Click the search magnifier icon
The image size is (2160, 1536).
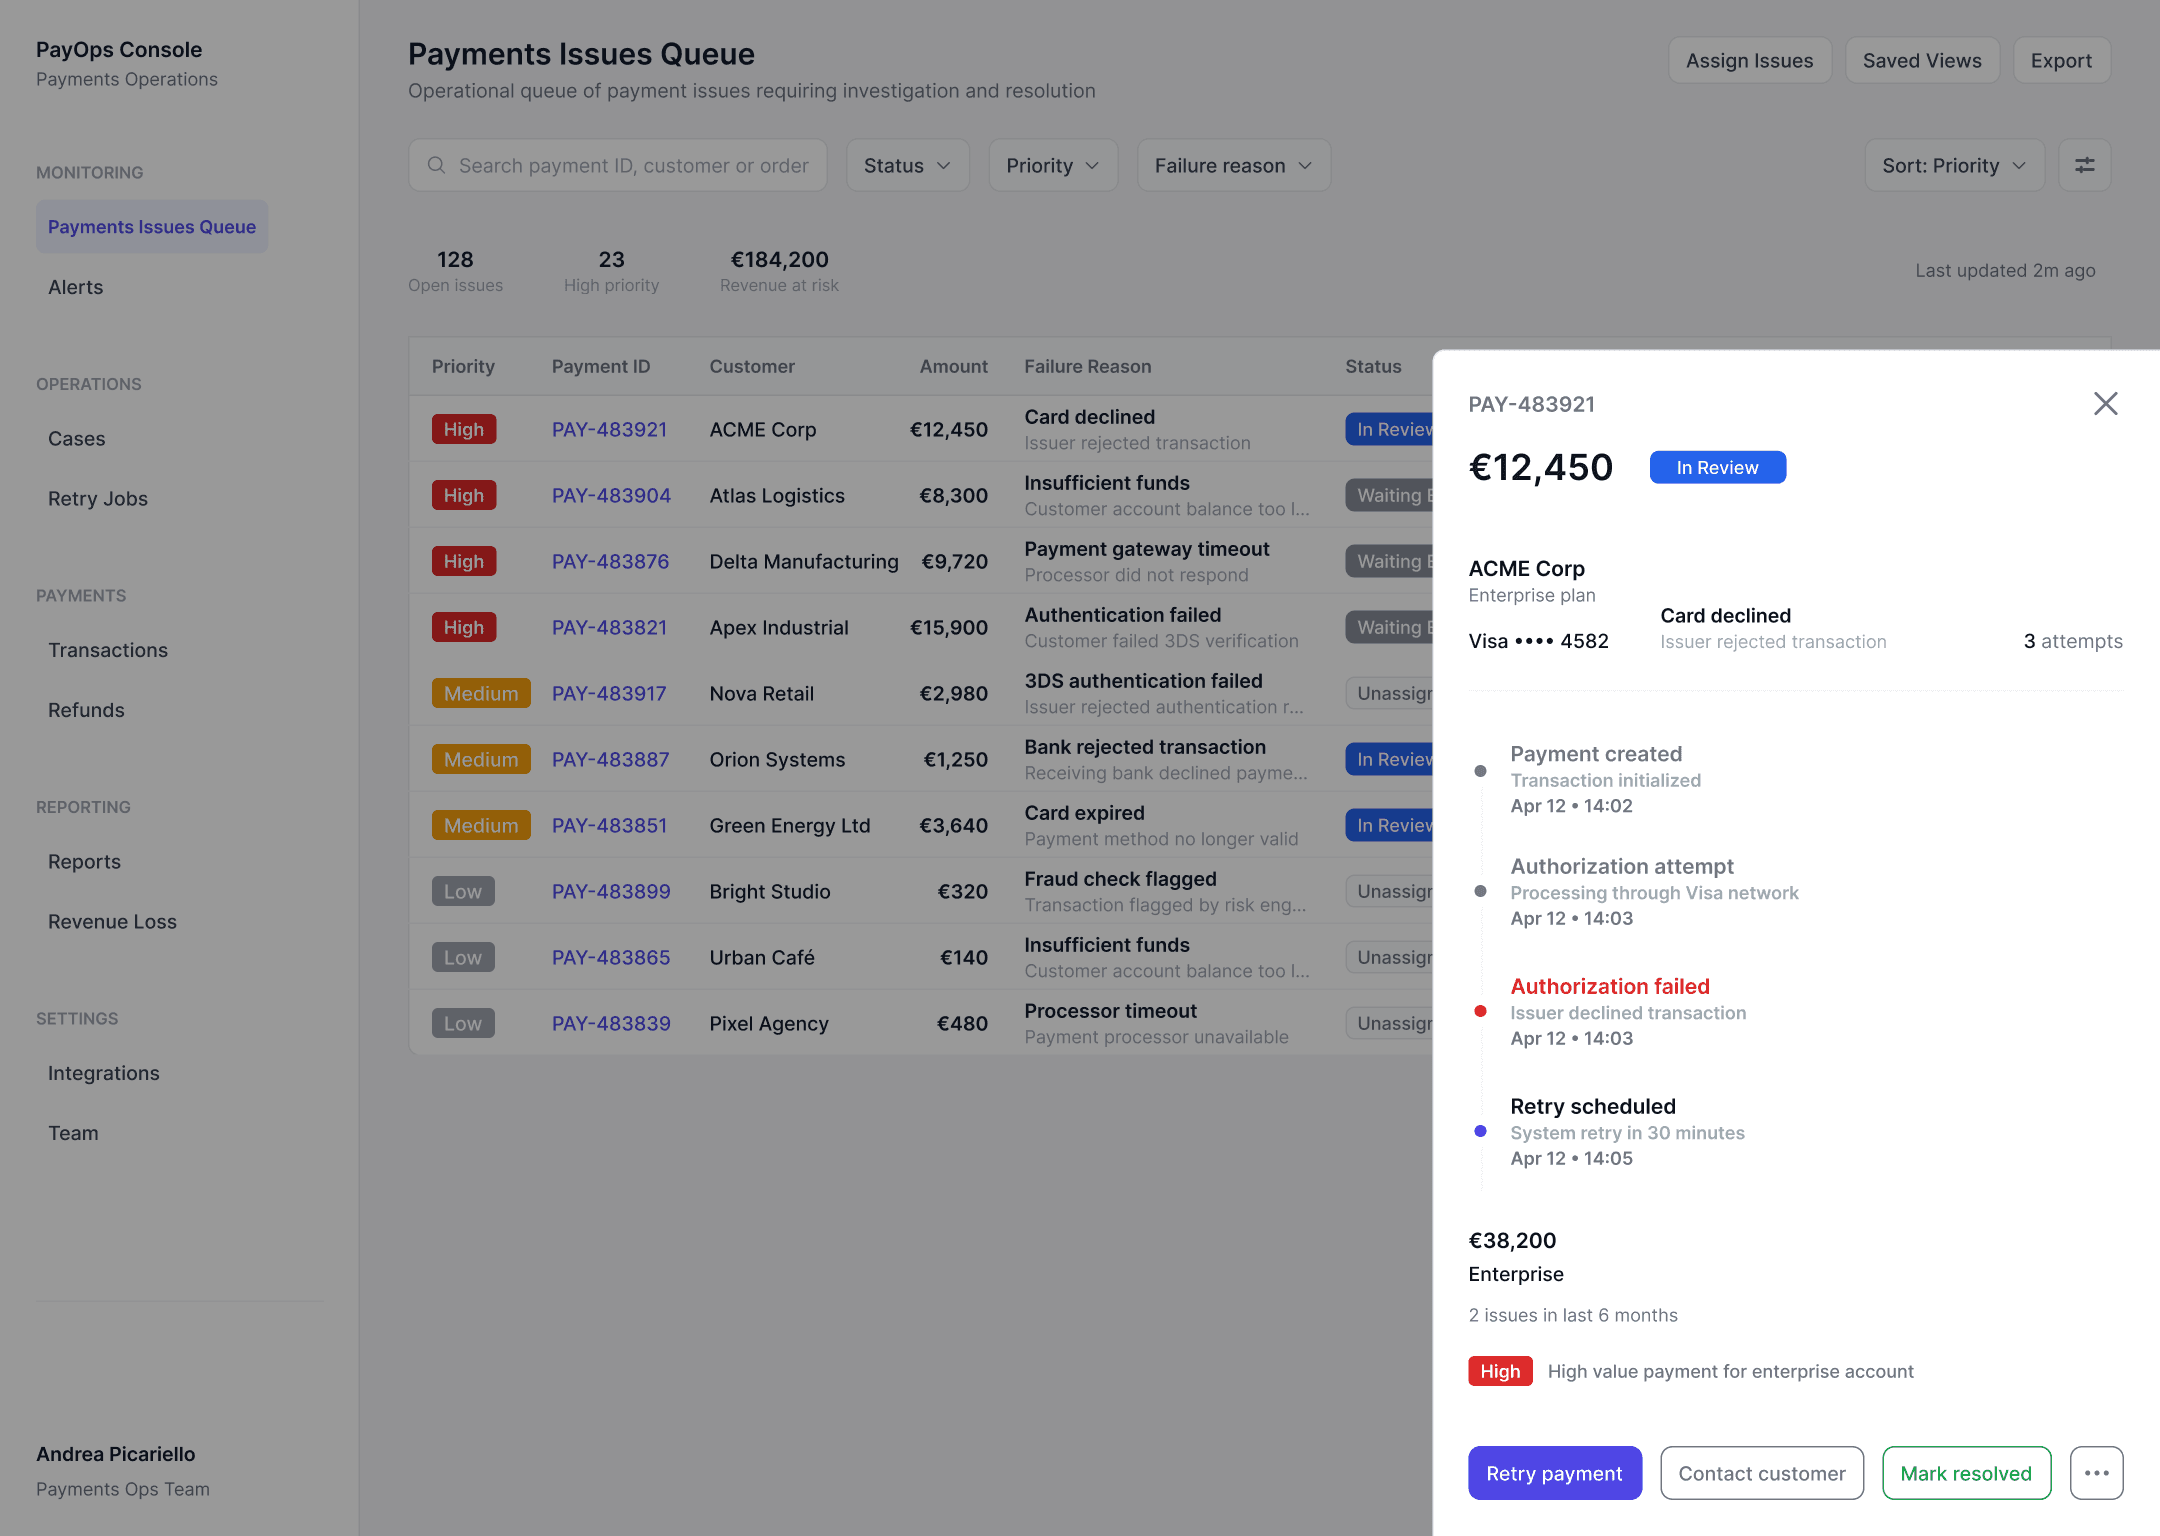click(436, 166)
